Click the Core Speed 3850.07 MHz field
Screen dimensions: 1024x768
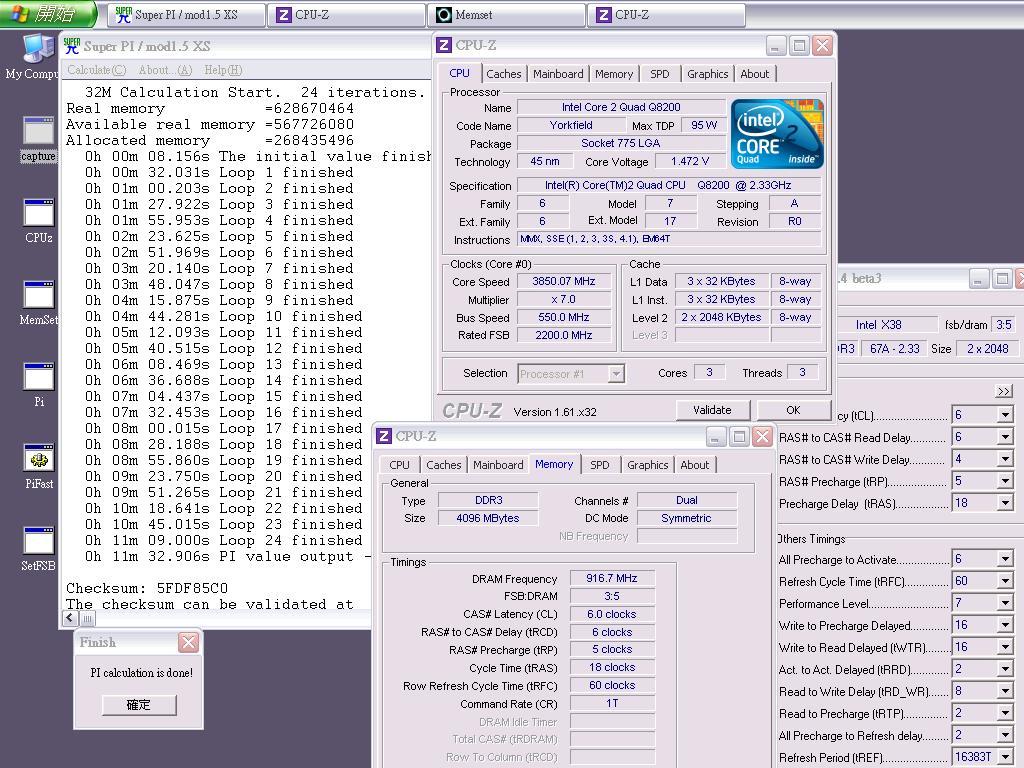pyautogui.click(x=564, y=281)
